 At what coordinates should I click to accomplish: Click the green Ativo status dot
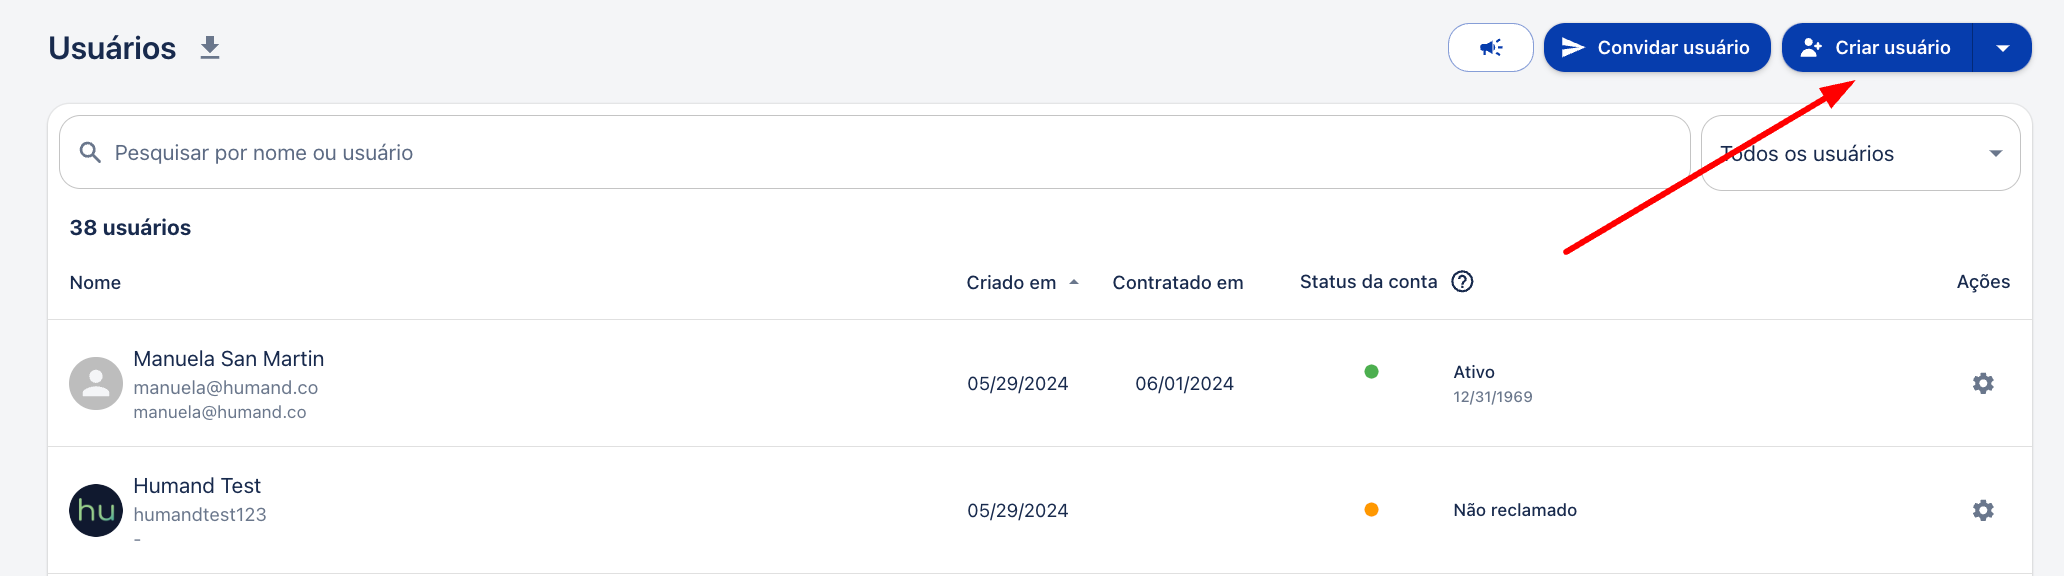1371,372
